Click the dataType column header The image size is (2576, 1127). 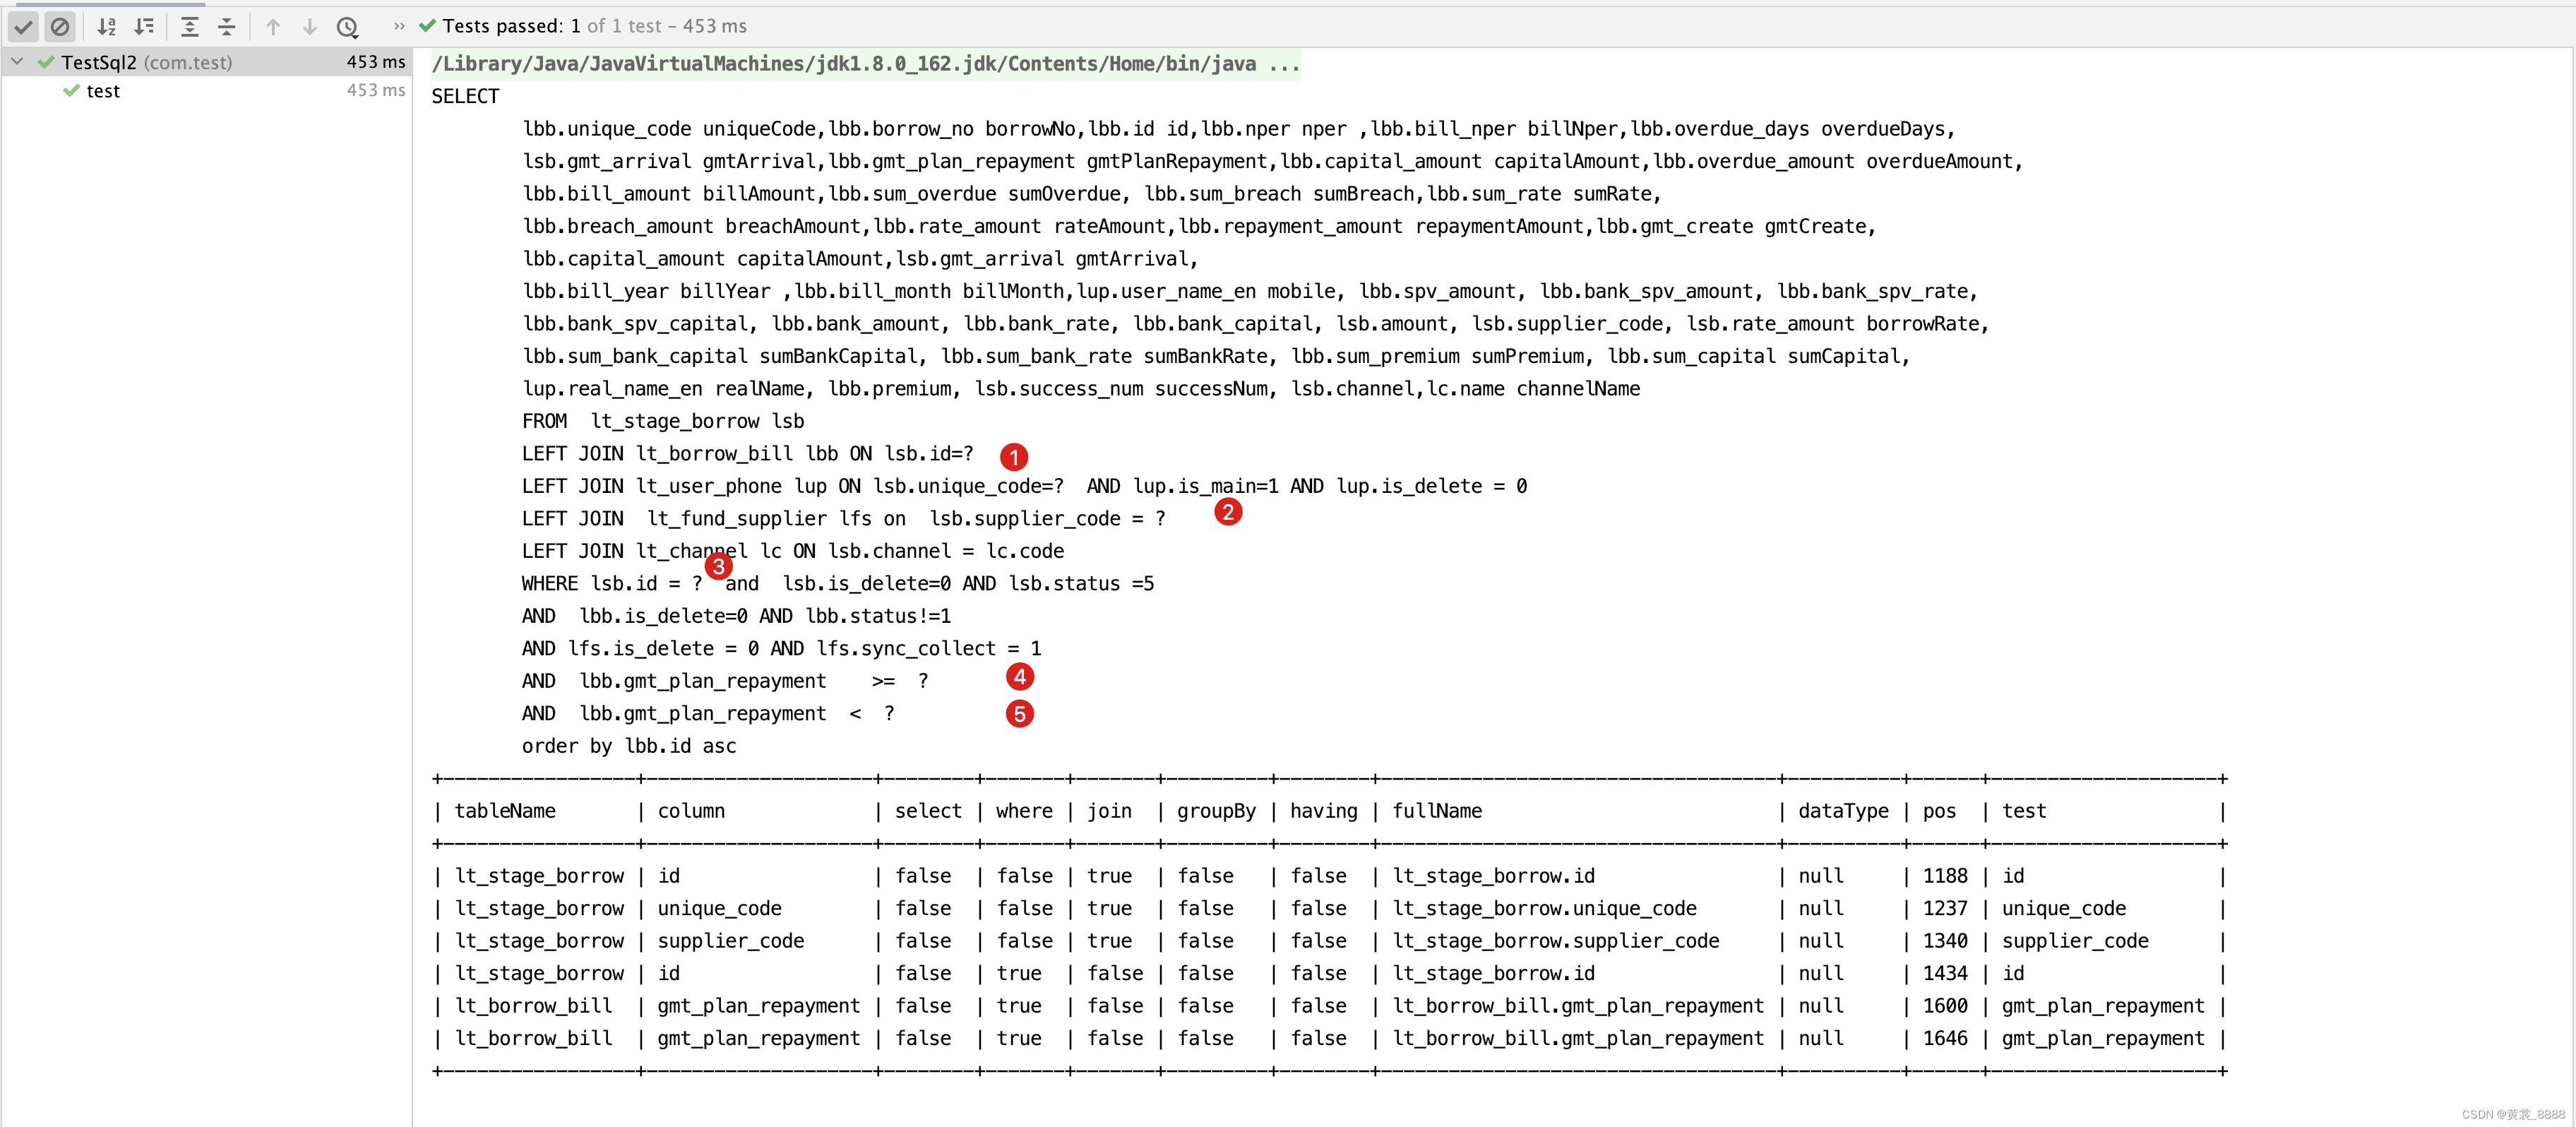point(1843,811)
